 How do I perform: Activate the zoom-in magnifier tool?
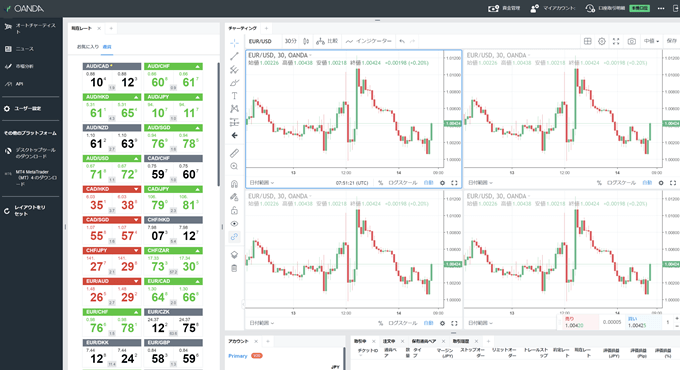[x=234, y=166]
